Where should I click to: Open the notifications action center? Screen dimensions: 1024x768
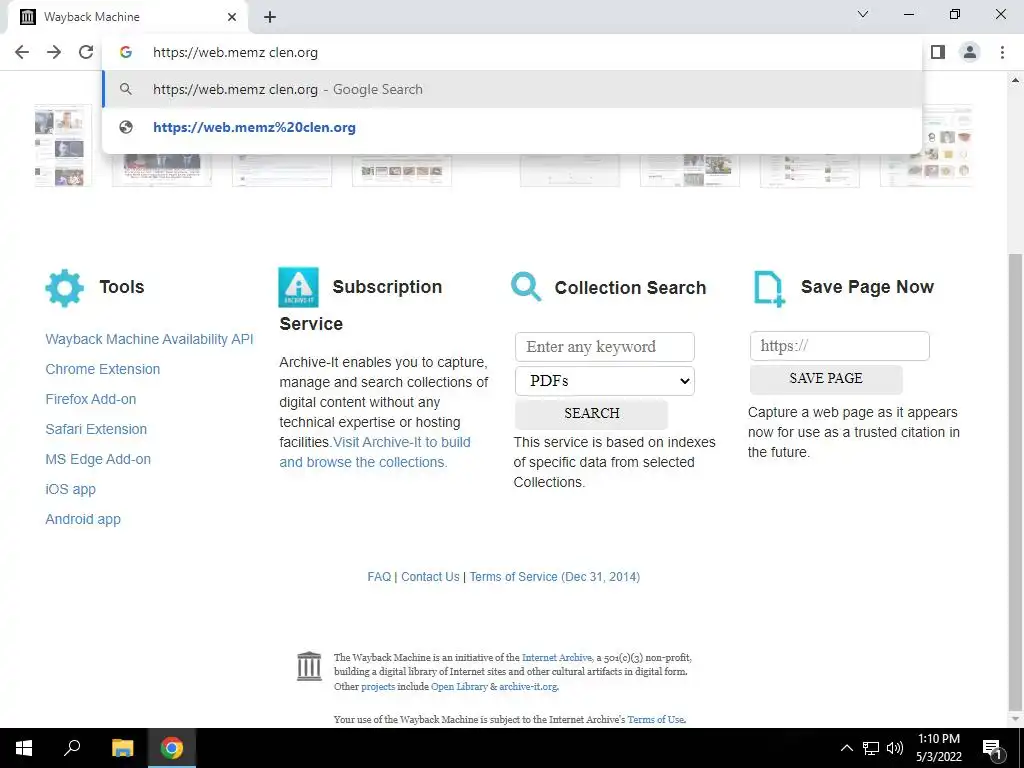click(x=992, y=748)
